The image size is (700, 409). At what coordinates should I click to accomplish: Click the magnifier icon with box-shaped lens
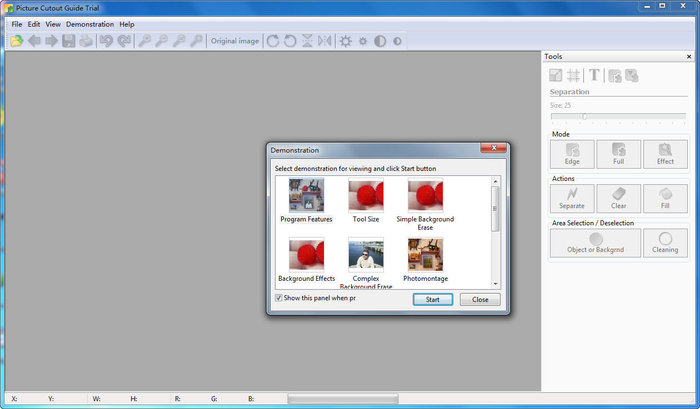[179, 41]
